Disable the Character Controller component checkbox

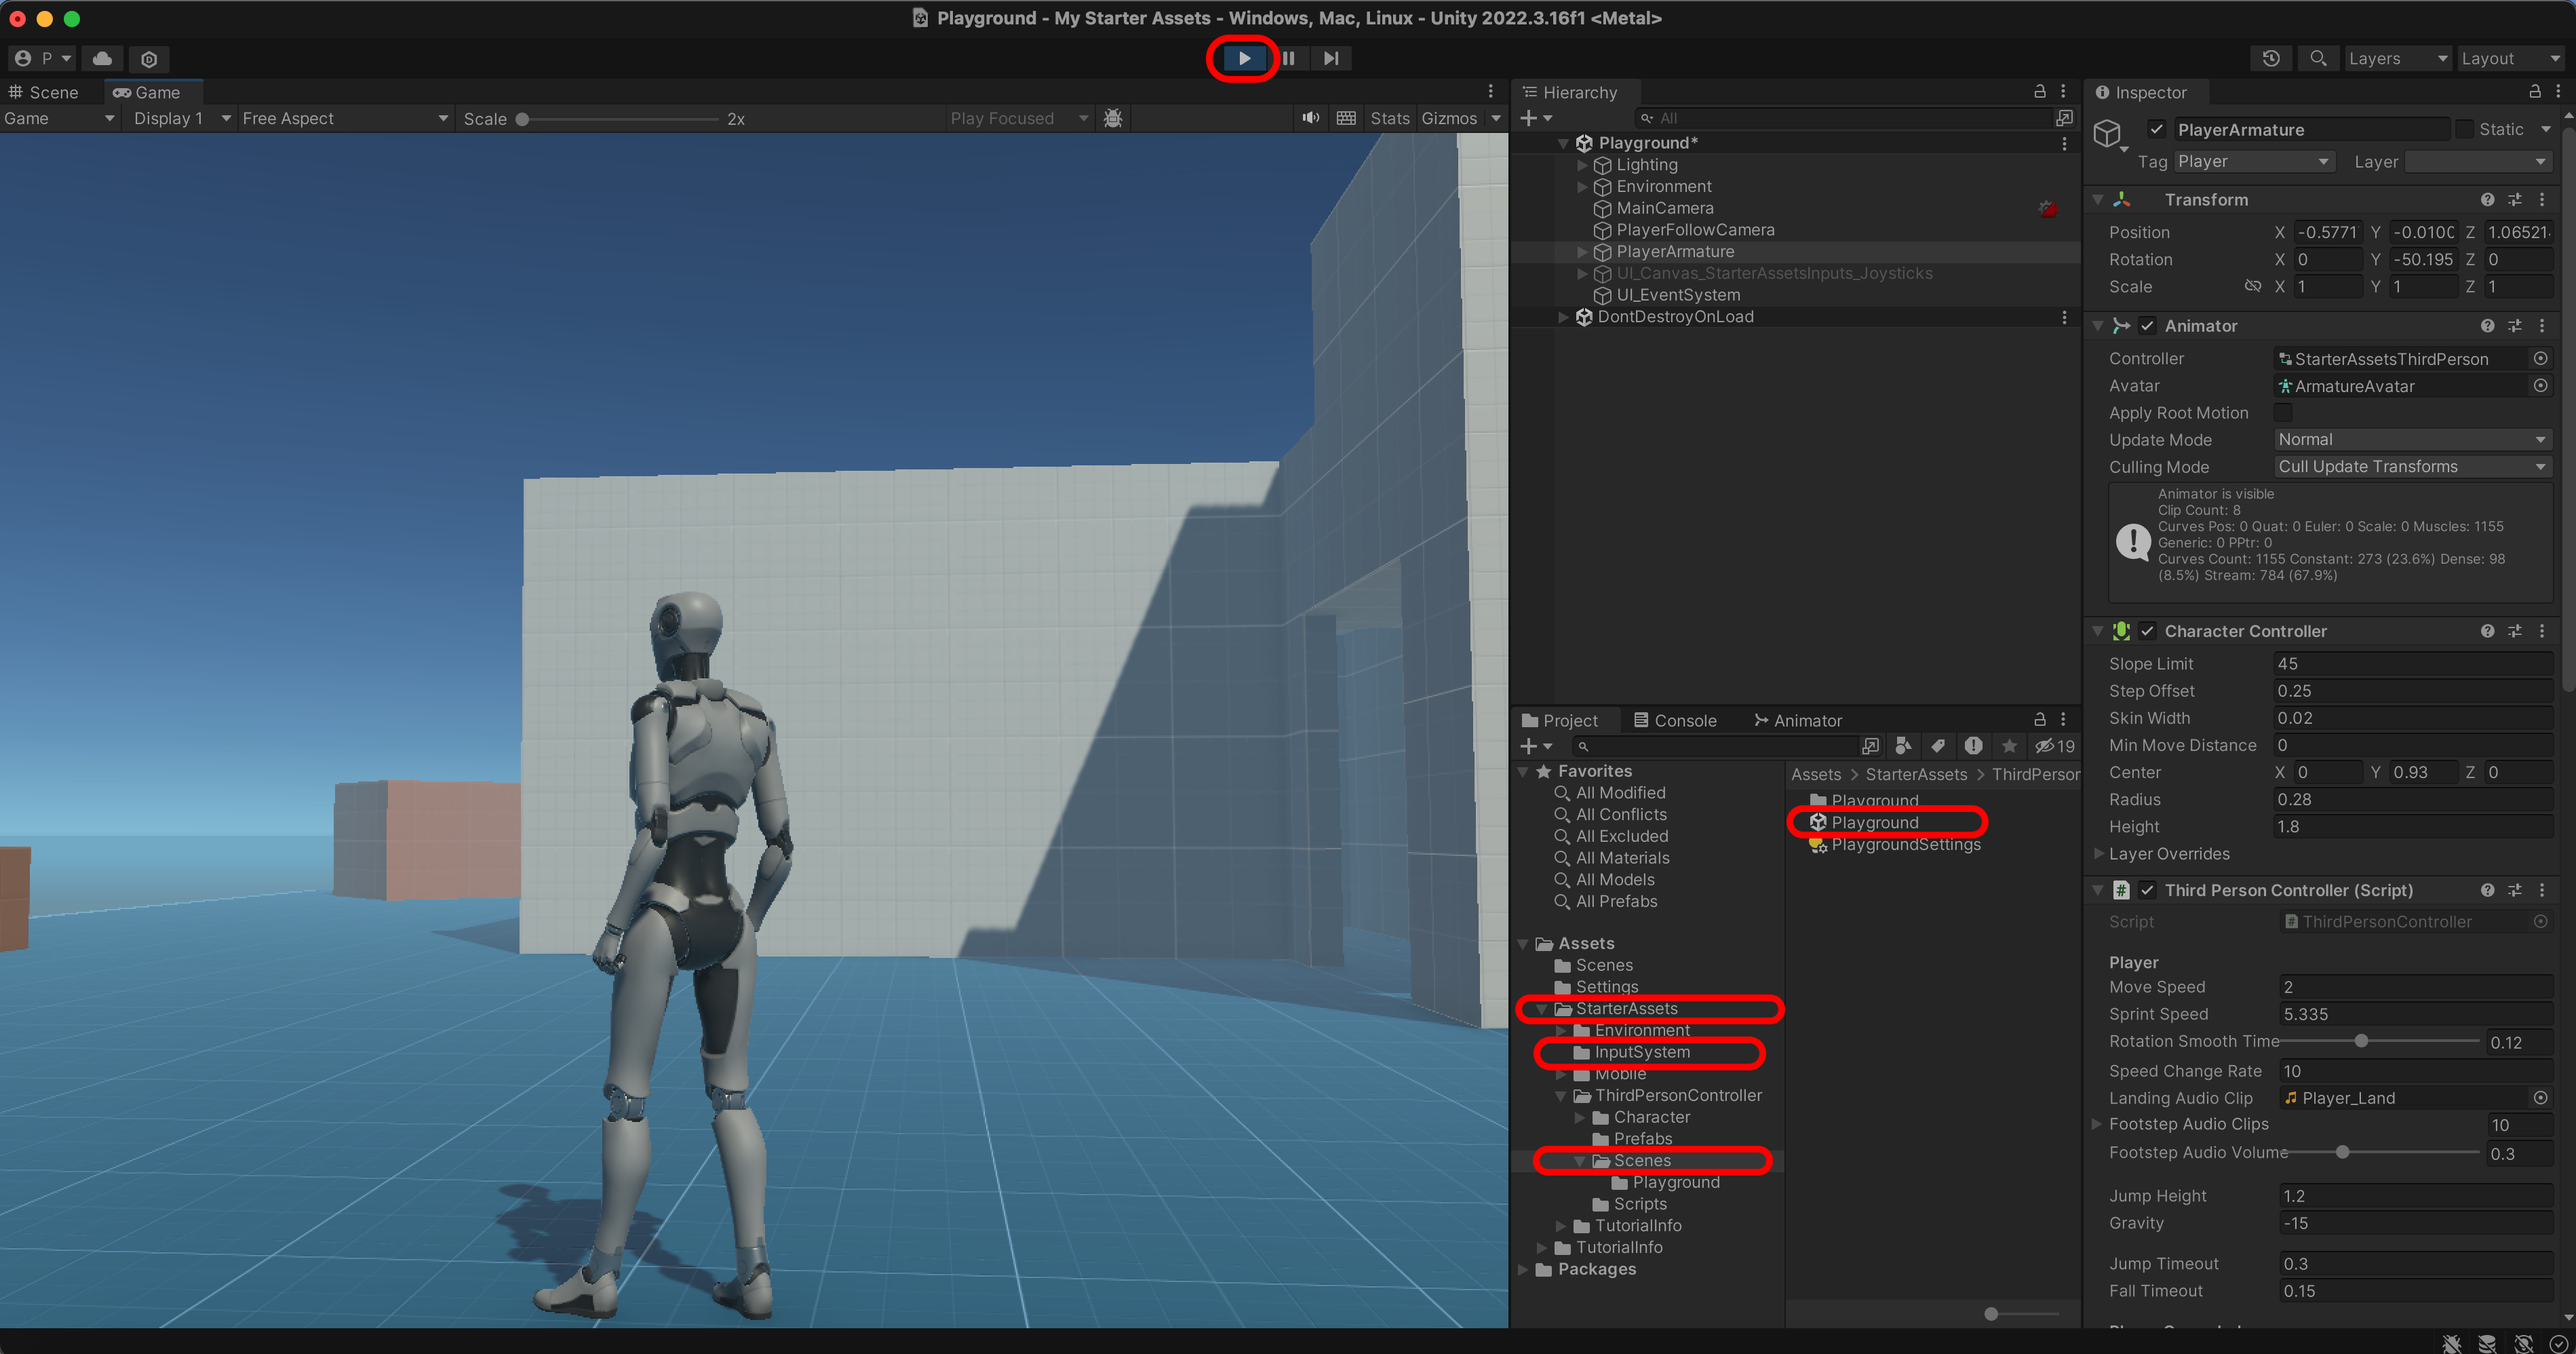(x=2148, y=631)
